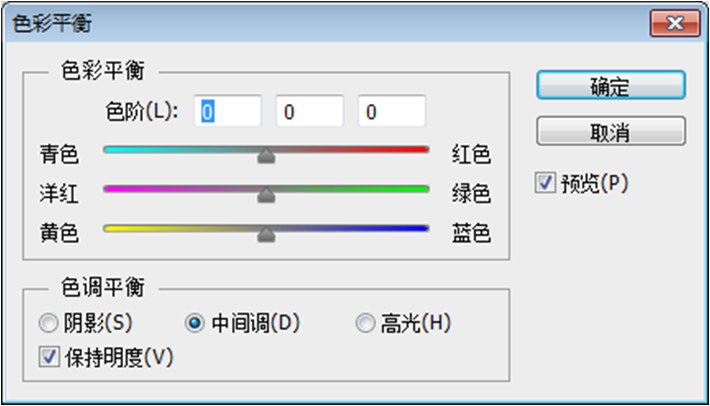The image size is (710, 406).
Task: Click the 取消 (Cancel) button
Action: (610, 131)
